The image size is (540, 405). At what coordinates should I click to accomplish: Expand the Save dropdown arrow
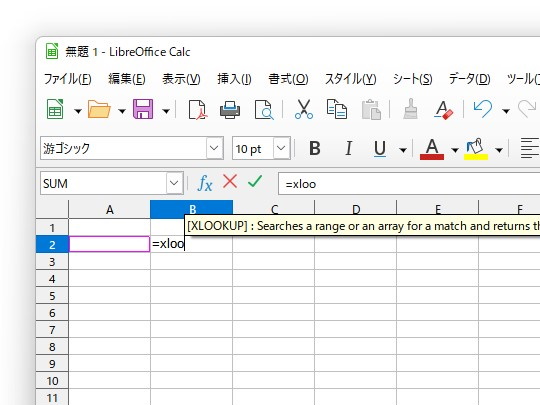click(166, 111)
